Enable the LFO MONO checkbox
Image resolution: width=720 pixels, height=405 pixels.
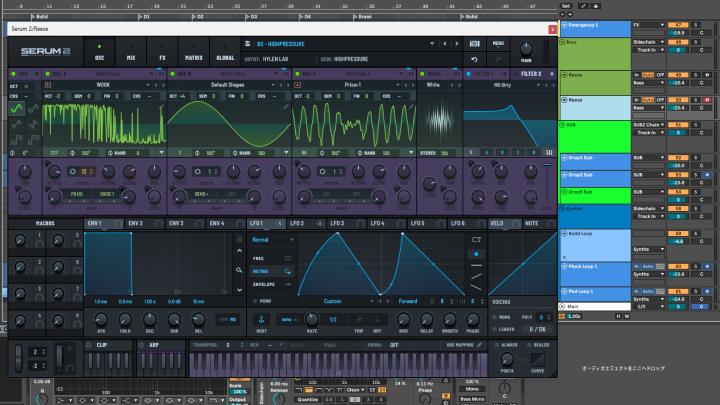(255, 301)
